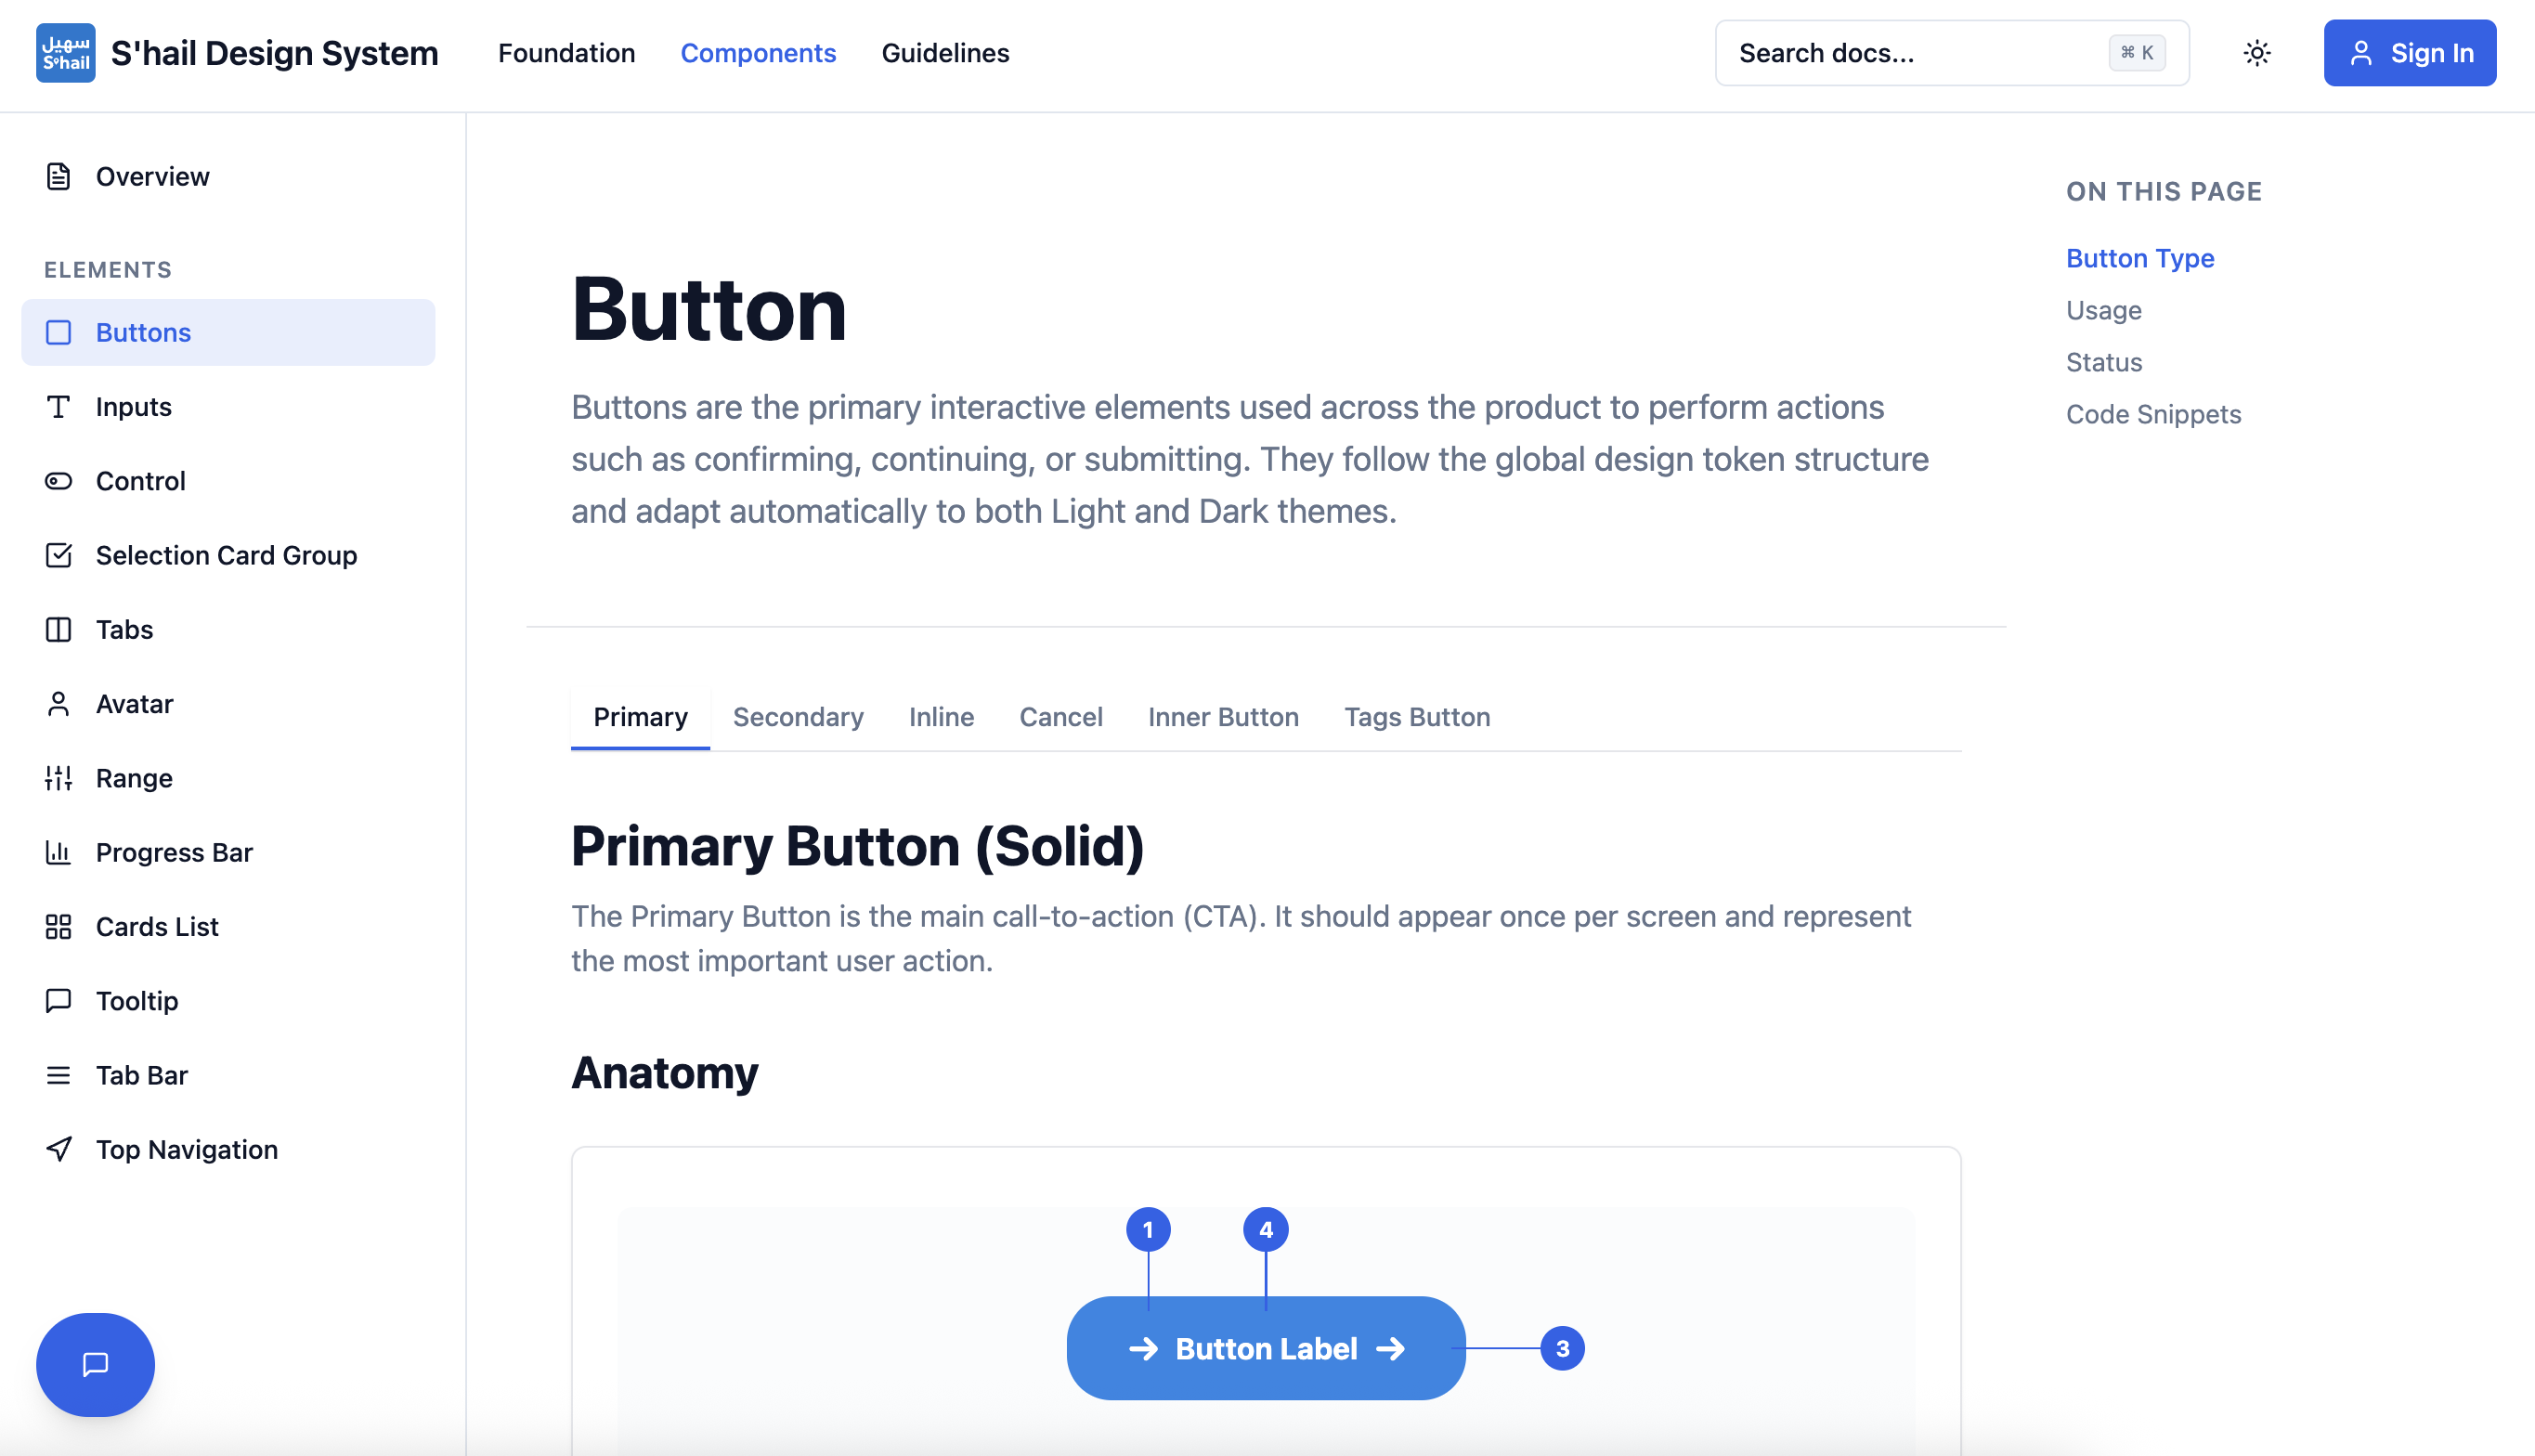This screenshot has width=2535, height=1456.
Task: Switch to the Tags Button tab
Action: pos(1416,717)
